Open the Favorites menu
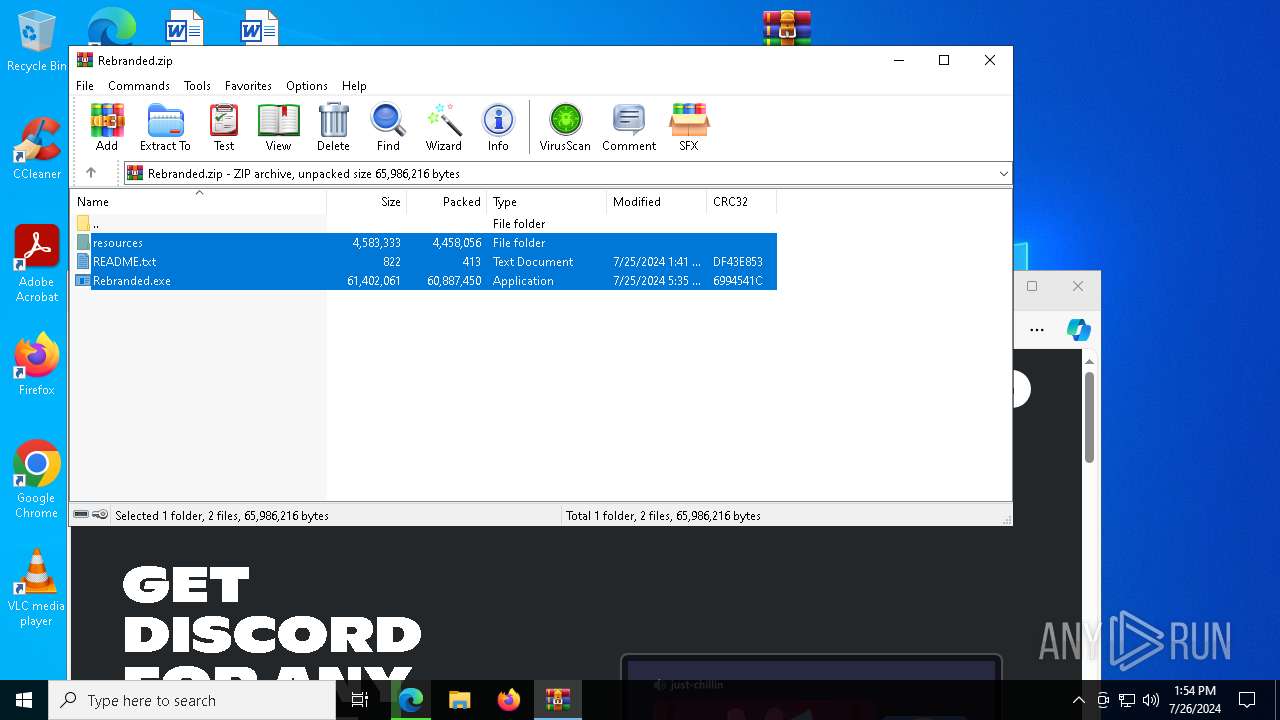This screenshot has height=720, width=1280. pos(248,86)
